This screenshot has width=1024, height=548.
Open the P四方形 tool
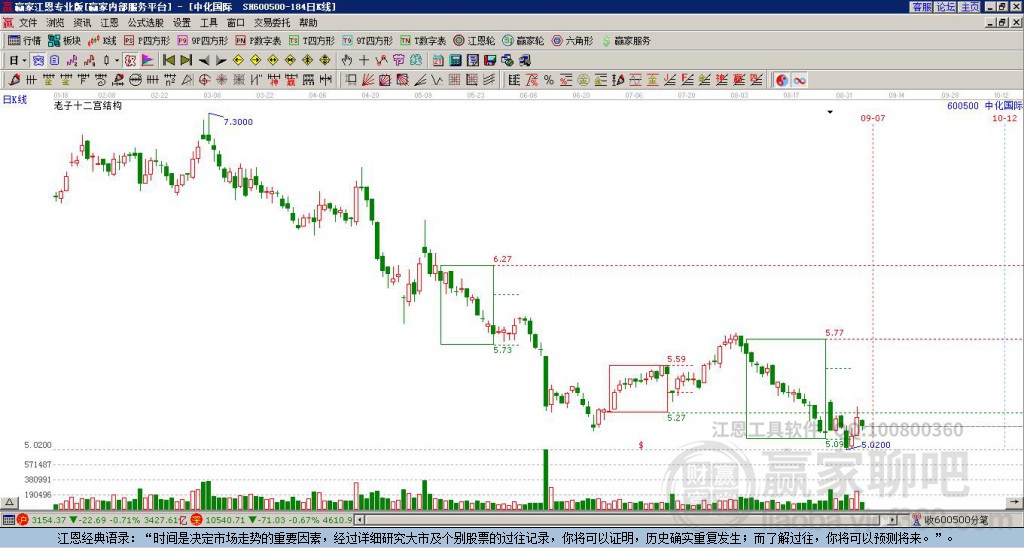click(147, 40)
